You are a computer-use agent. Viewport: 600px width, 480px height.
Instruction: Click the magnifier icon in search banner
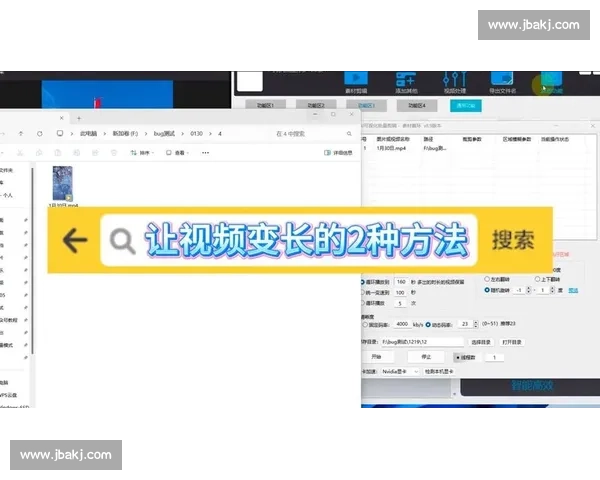click(123, 240)
